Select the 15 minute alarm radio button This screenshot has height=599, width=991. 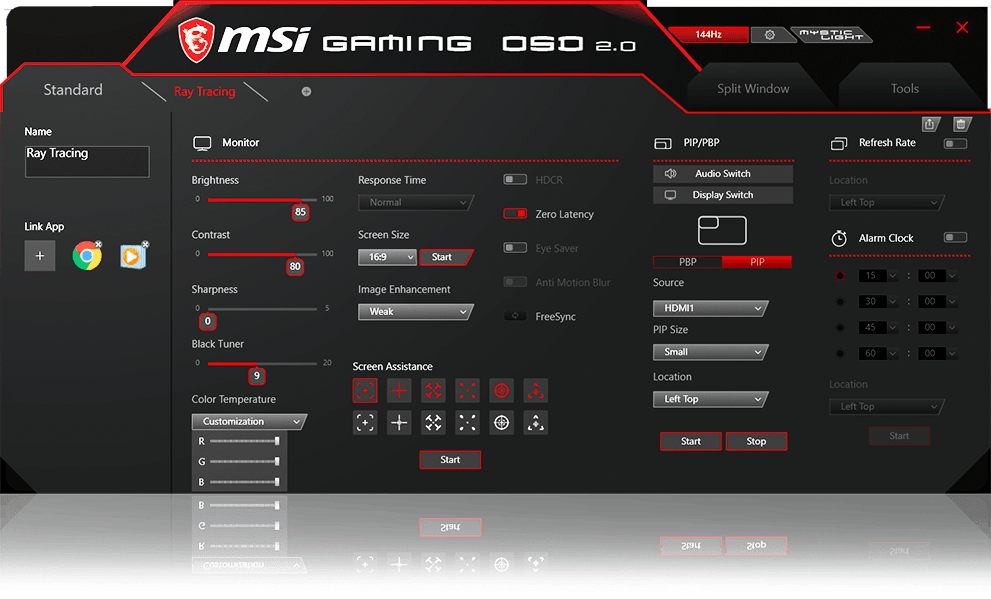(x=839, y=275)
